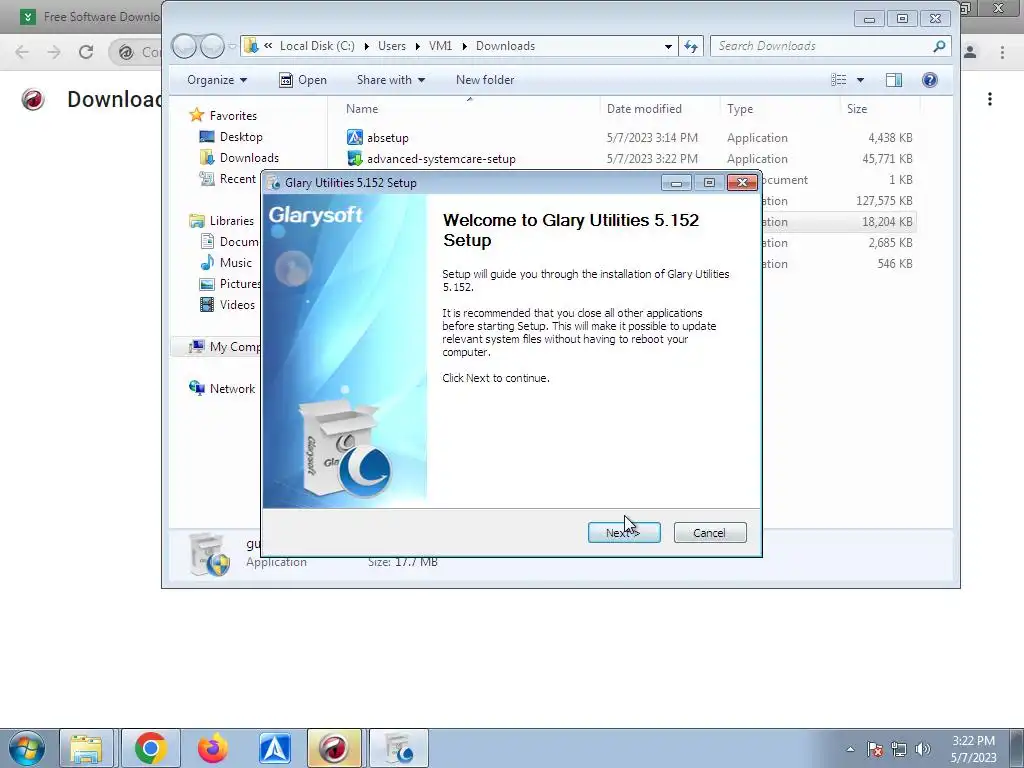Open the volume control in system tray
The height and width of the screenshot is (768, 1024).
[x=923, y=749]
